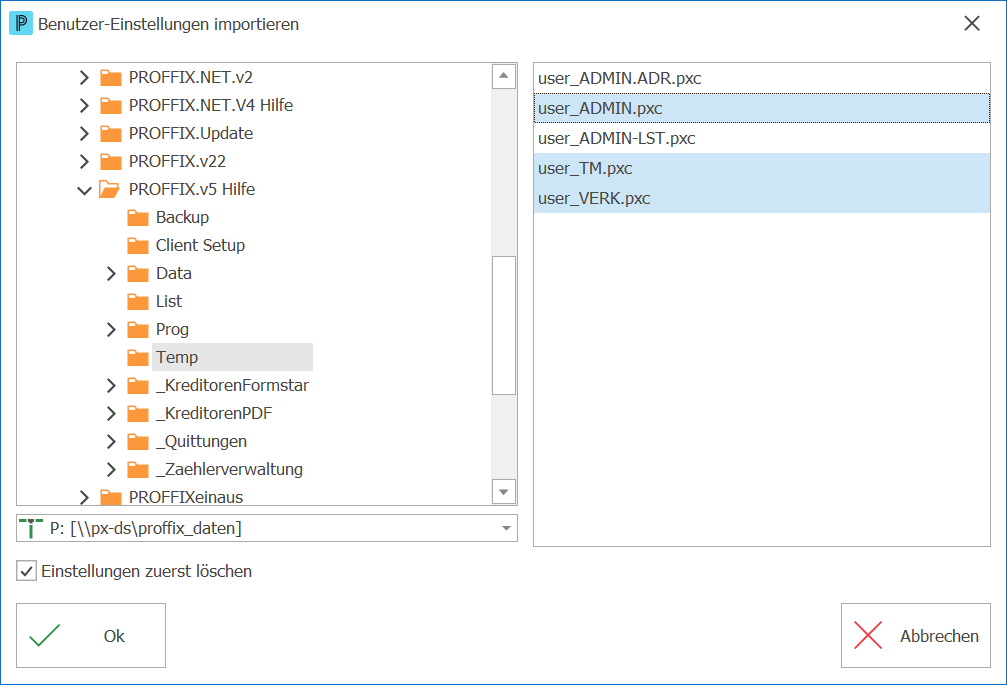Click the folder tree vertical scrollbar thumb
1007x685 pixels.
(x=504, y=325)
